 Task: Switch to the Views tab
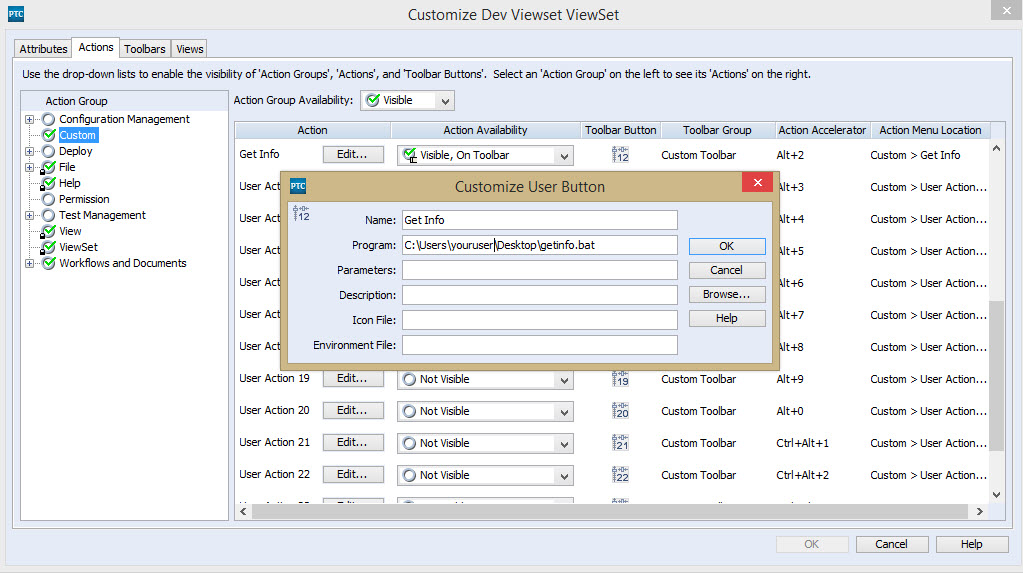(x=190, y=49)
